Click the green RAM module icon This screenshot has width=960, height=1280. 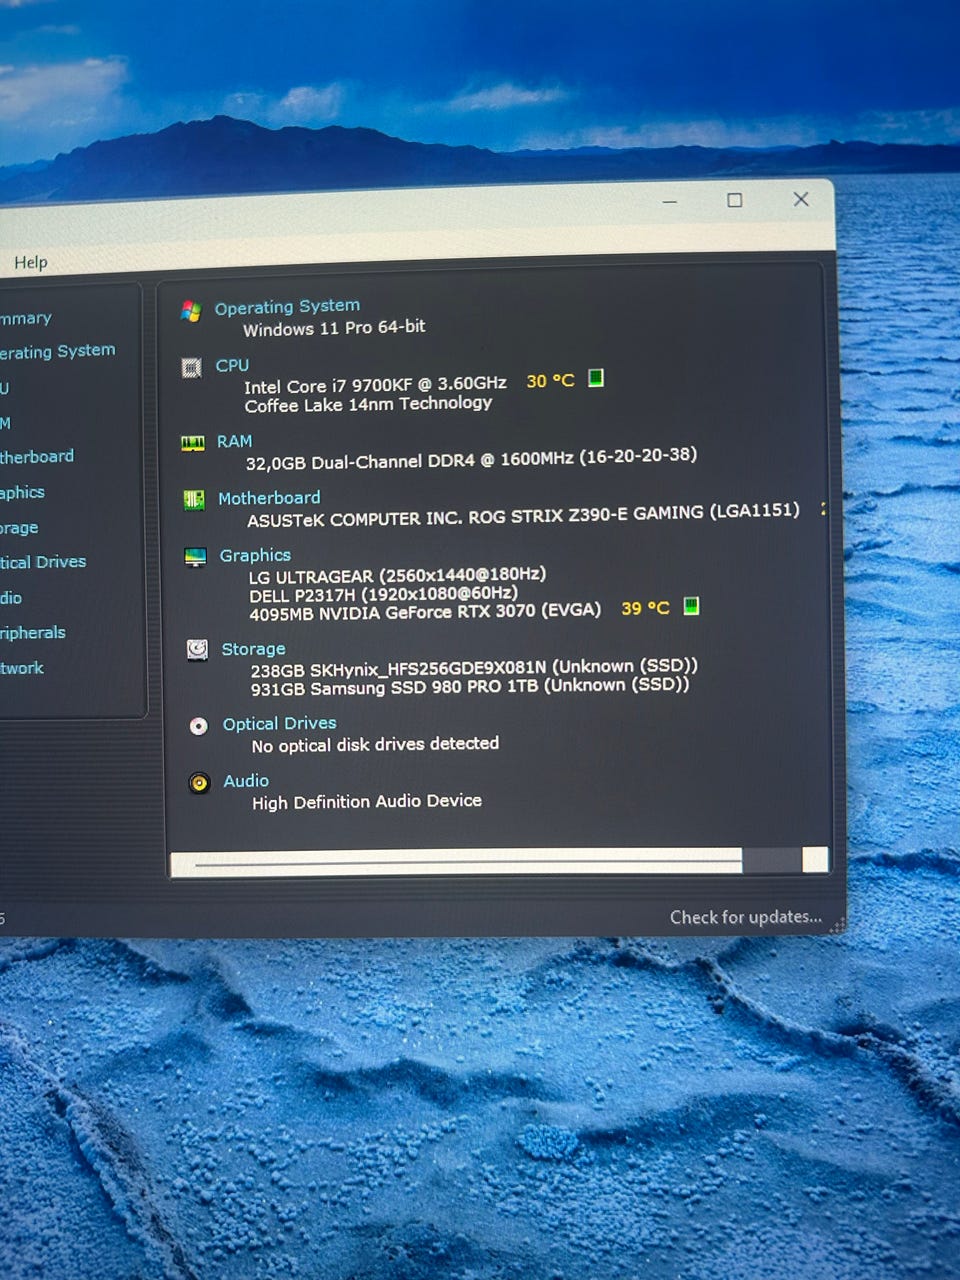click(x=192, y=443)
